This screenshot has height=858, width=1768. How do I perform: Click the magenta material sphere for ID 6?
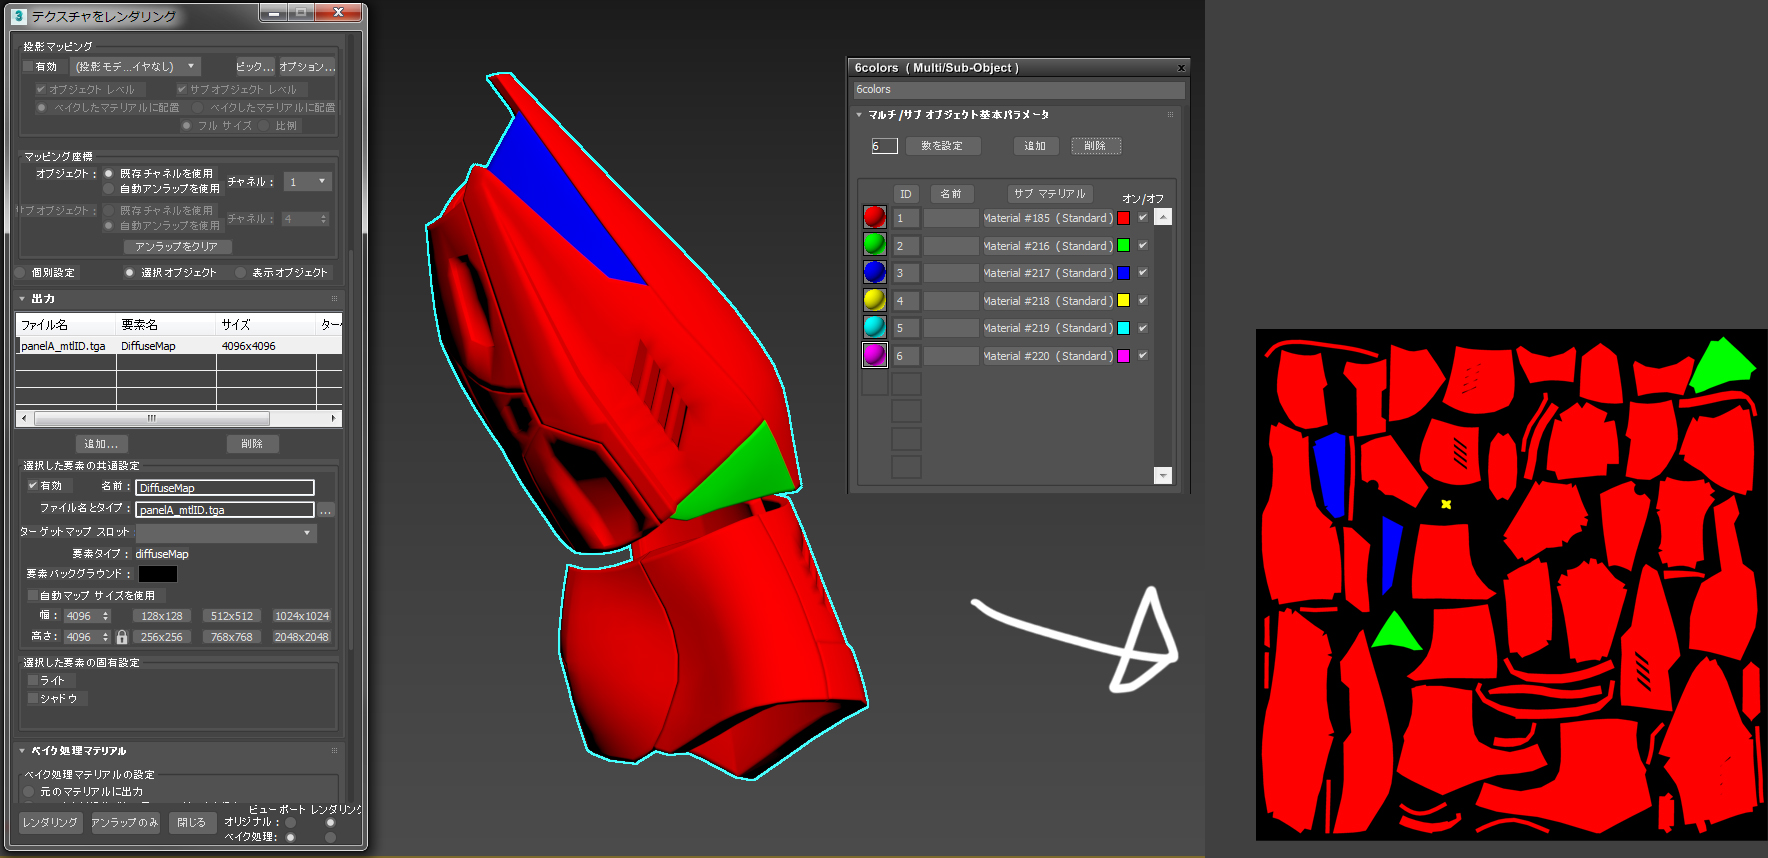[875, 355]
